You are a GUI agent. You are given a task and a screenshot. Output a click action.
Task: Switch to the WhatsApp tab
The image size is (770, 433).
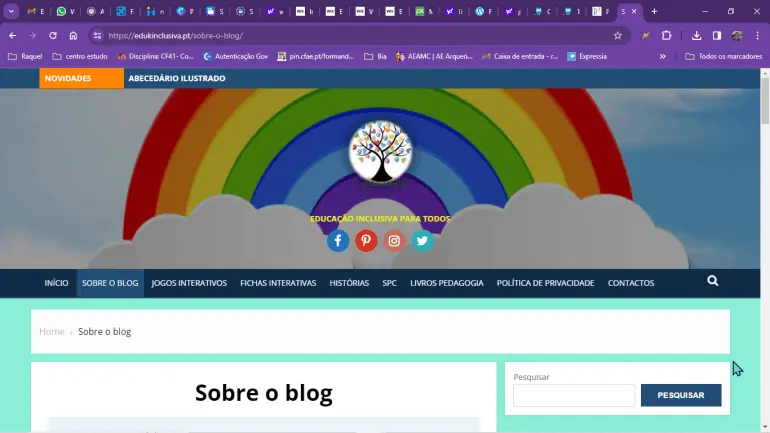66,11
